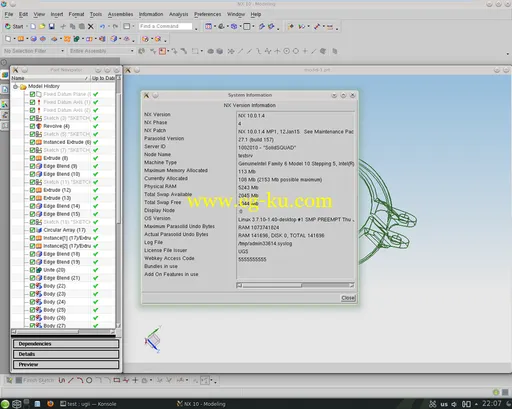
Task: Click the Model History folder icon
Action: 23,87
